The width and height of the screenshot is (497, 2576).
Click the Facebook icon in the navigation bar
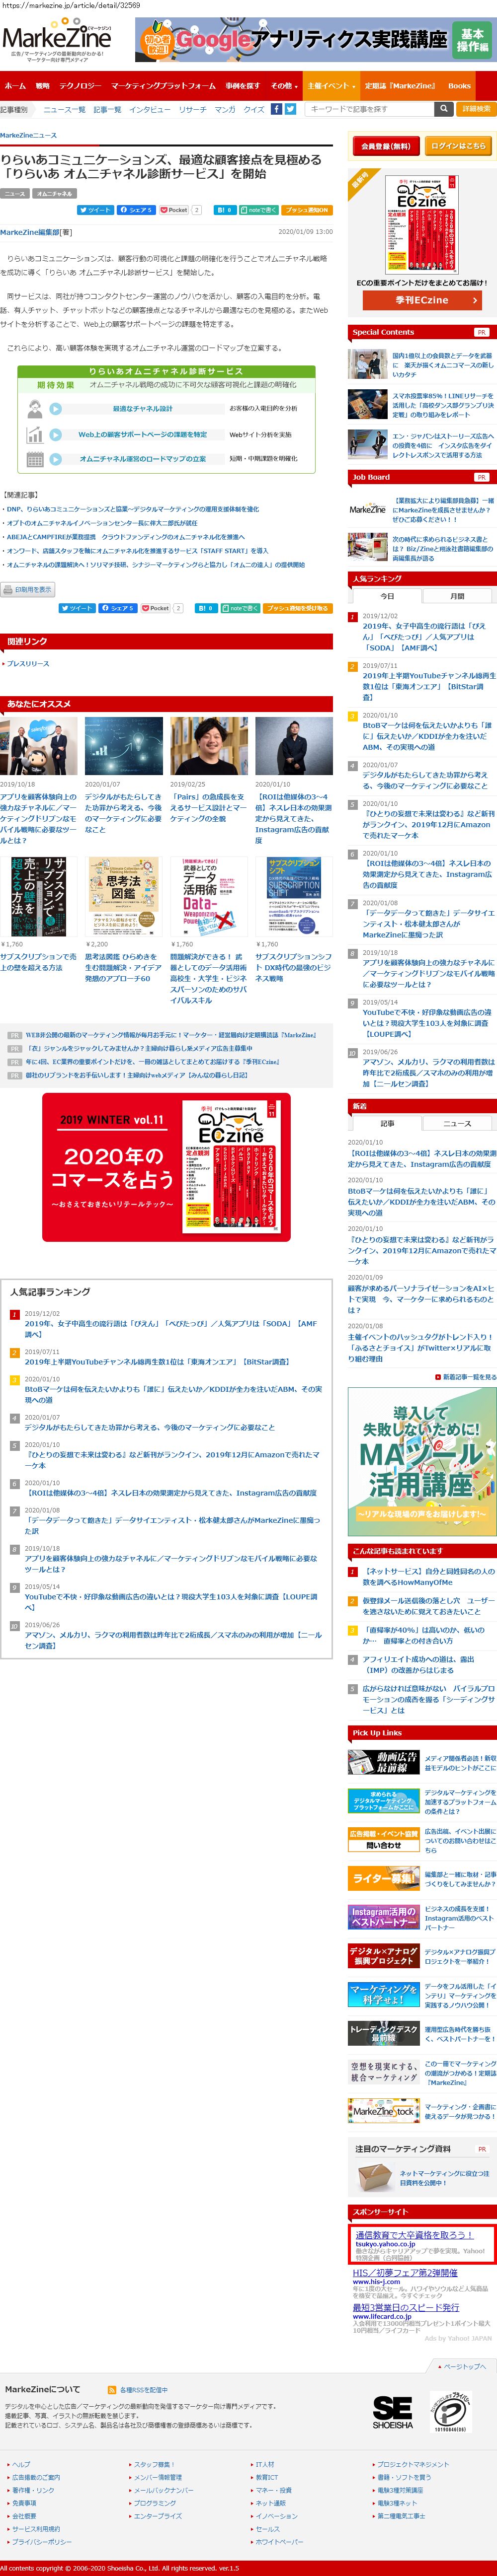point(277,109)
